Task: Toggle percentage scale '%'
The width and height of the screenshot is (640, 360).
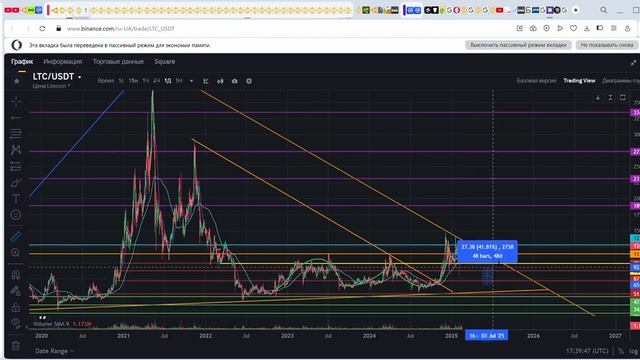Action: click(621, 351)
